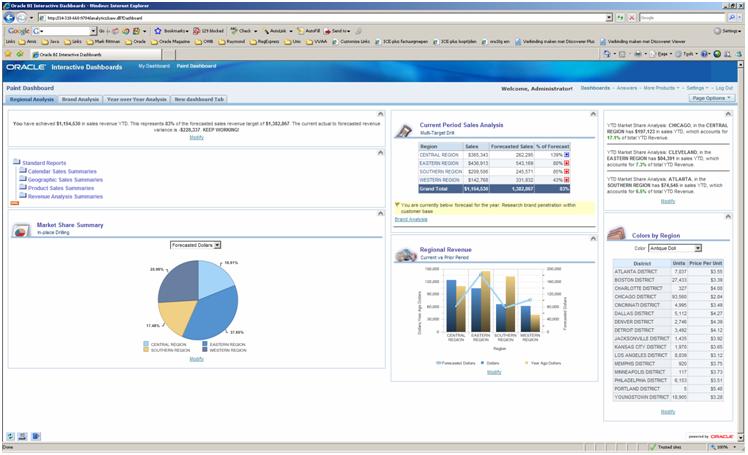Viewport: 748px width, 455px height.
Task: Open the Page Options dropdown
Action: point(711,98)
